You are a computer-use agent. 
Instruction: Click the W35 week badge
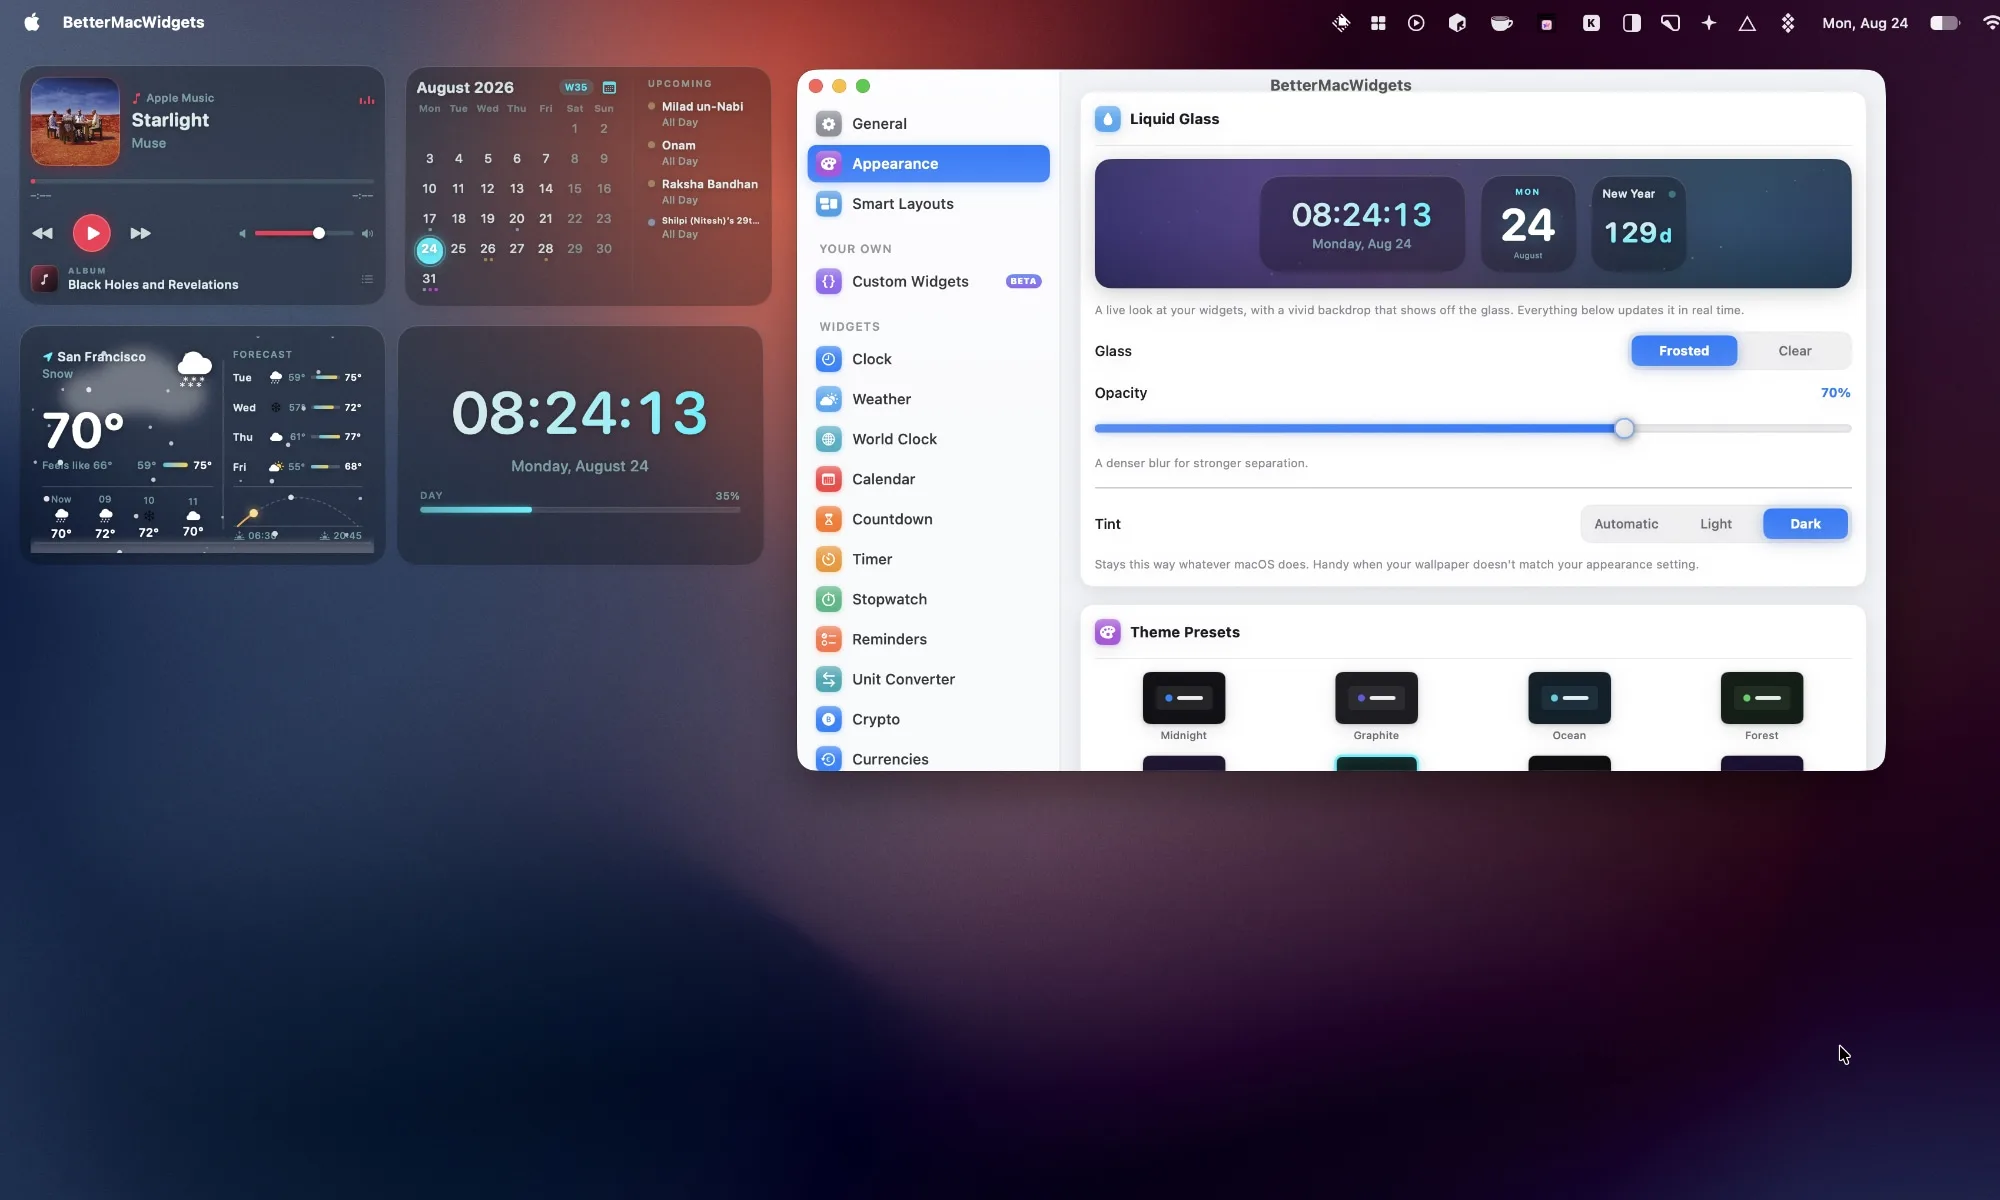576,88
